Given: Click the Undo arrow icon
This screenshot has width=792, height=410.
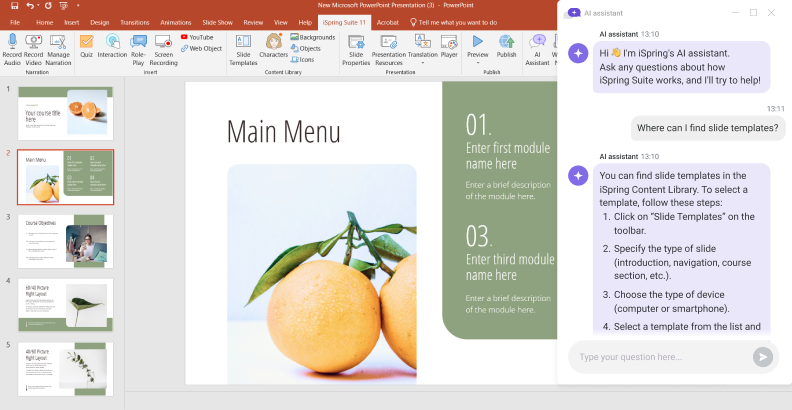Looking at the screenshot, I should tap(29, 6).
